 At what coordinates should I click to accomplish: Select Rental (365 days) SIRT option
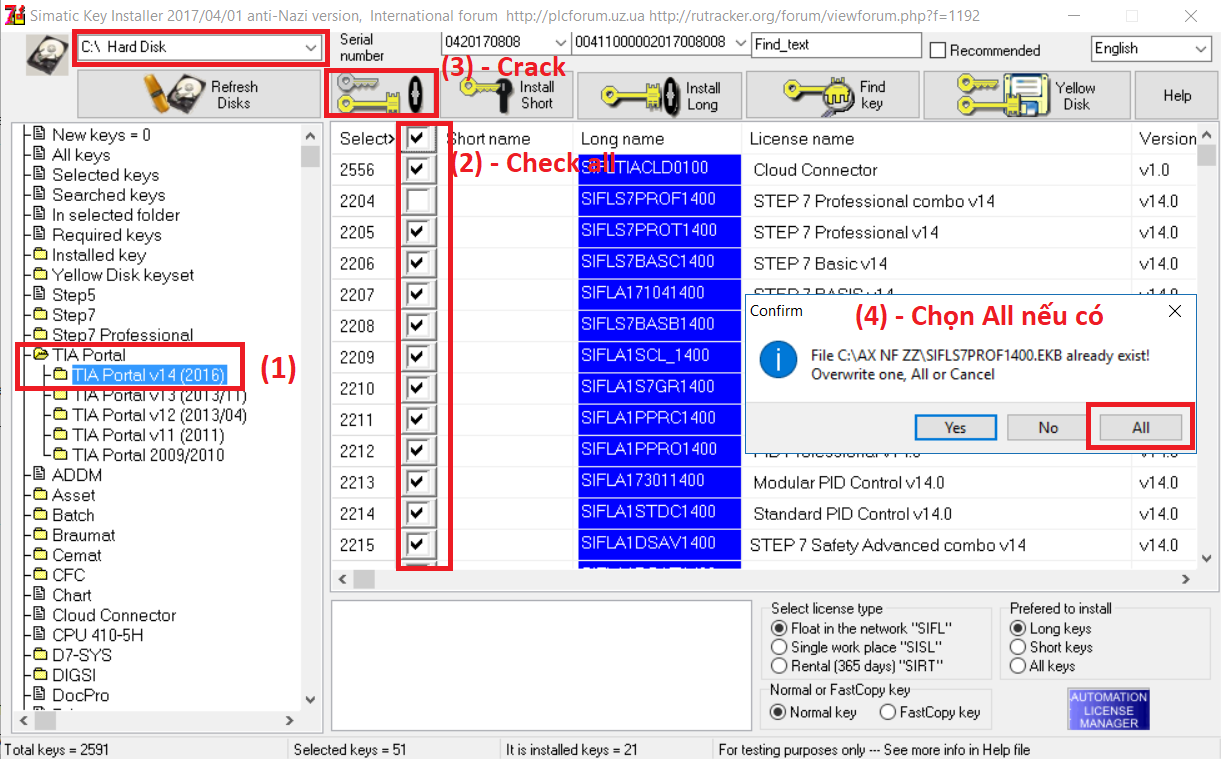pyautogui.click(x=780, y=666)
